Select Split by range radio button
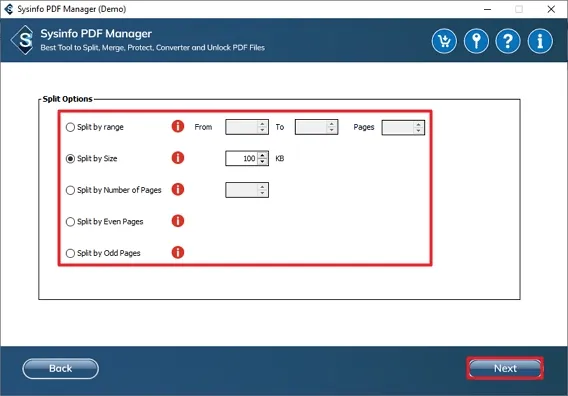The image size is (568, 396). pos(70,127)
